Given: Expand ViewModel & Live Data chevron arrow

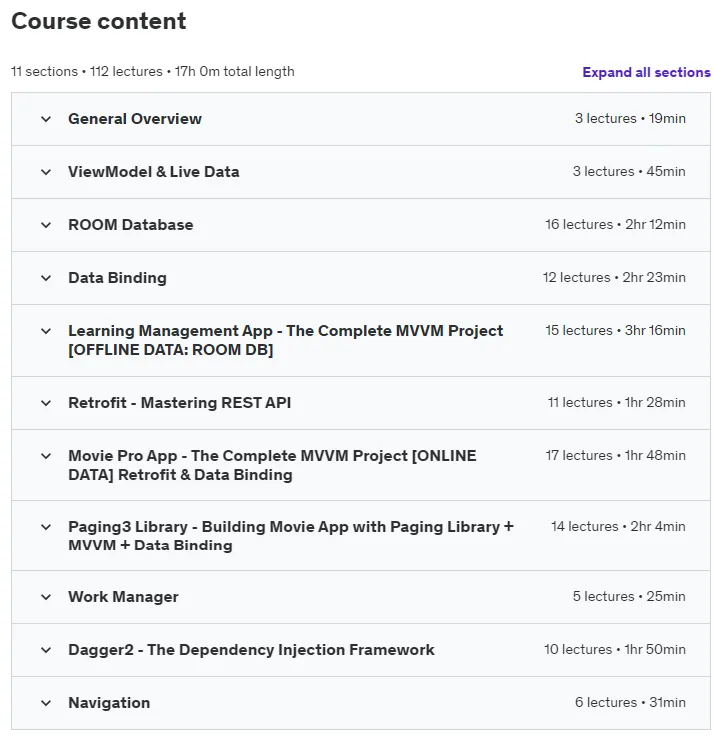Looking at the screenshot, I should pyautogui.click(x=46, y=172).
